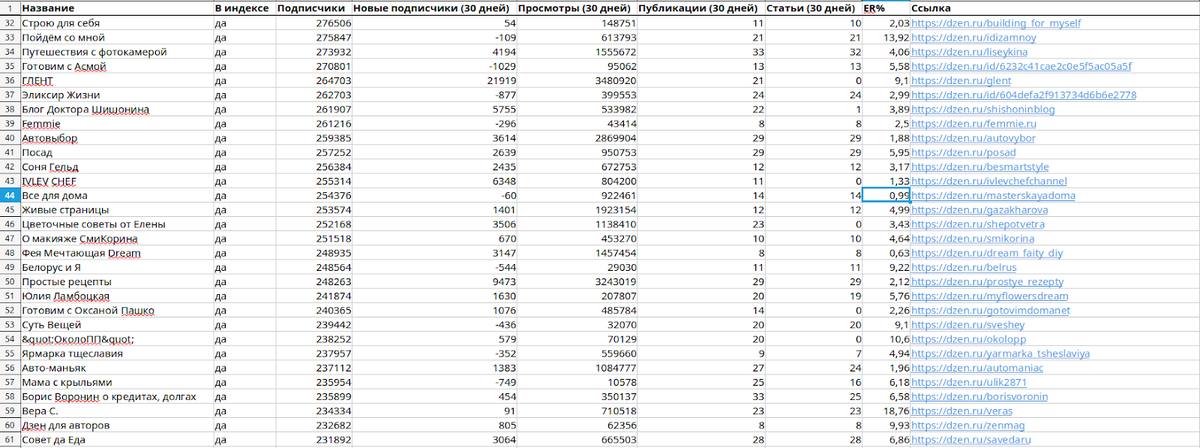The width and height of the screenshot is (1200, 448).
Task: Open link dzen.ru/zenmag
Action: [968, 426]
